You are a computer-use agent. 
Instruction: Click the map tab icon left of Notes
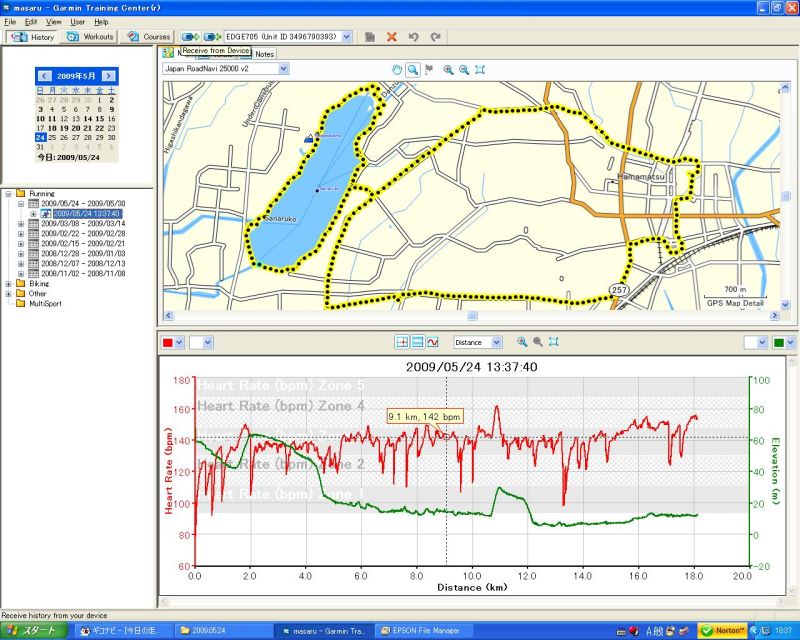pos(168,53)
